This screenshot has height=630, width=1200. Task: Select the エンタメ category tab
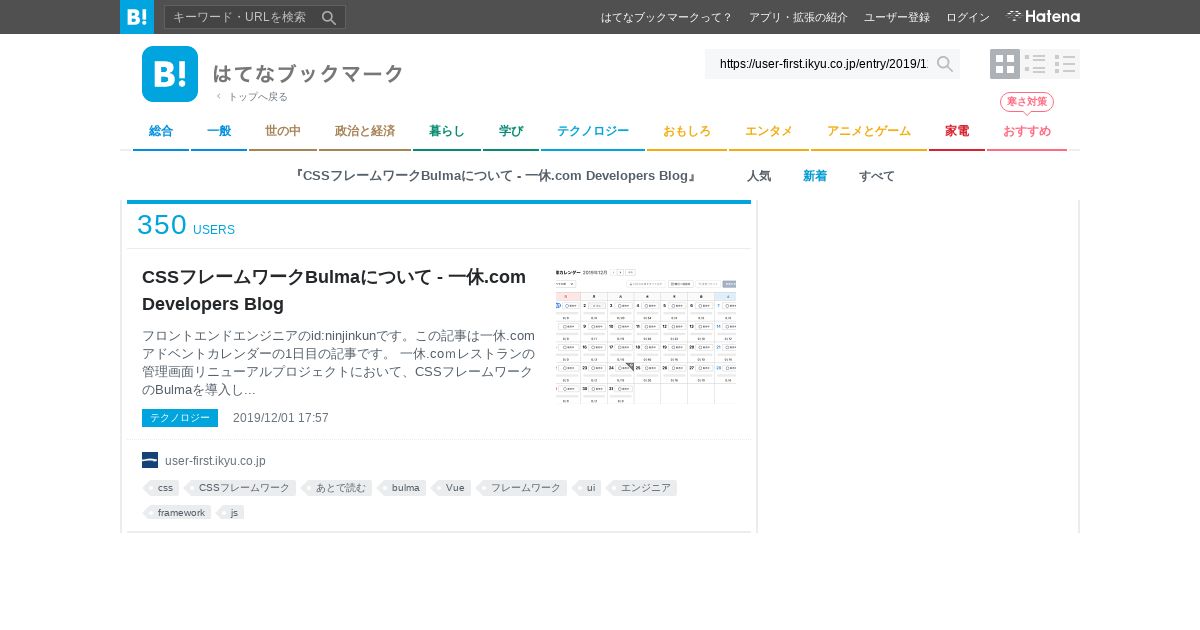(769, 132)
